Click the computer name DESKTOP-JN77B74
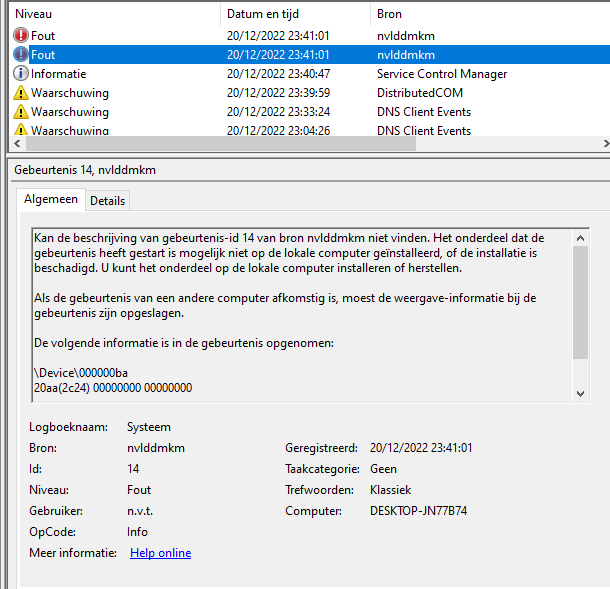The width and height of the screenshot is (610, 589). [418, 511]
